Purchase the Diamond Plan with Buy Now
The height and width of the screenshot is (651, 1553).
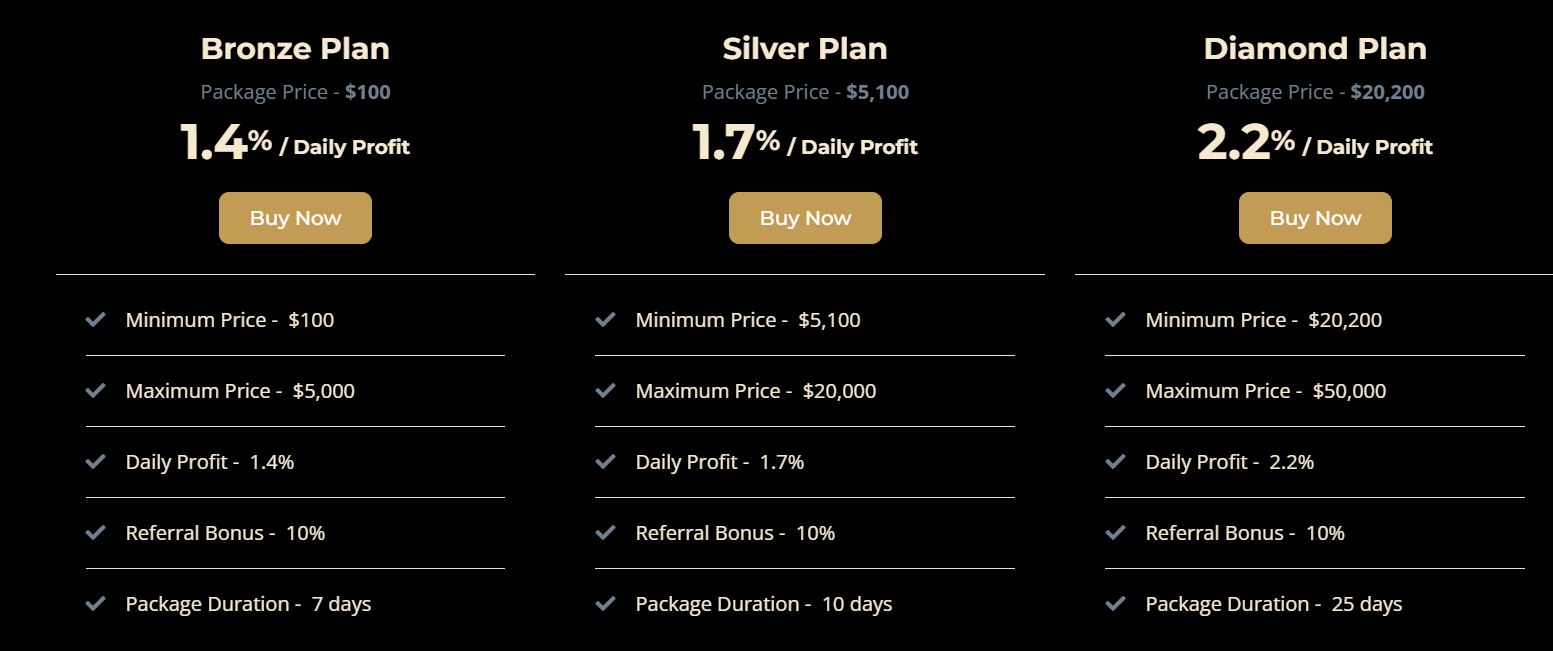pos(1315,218)
